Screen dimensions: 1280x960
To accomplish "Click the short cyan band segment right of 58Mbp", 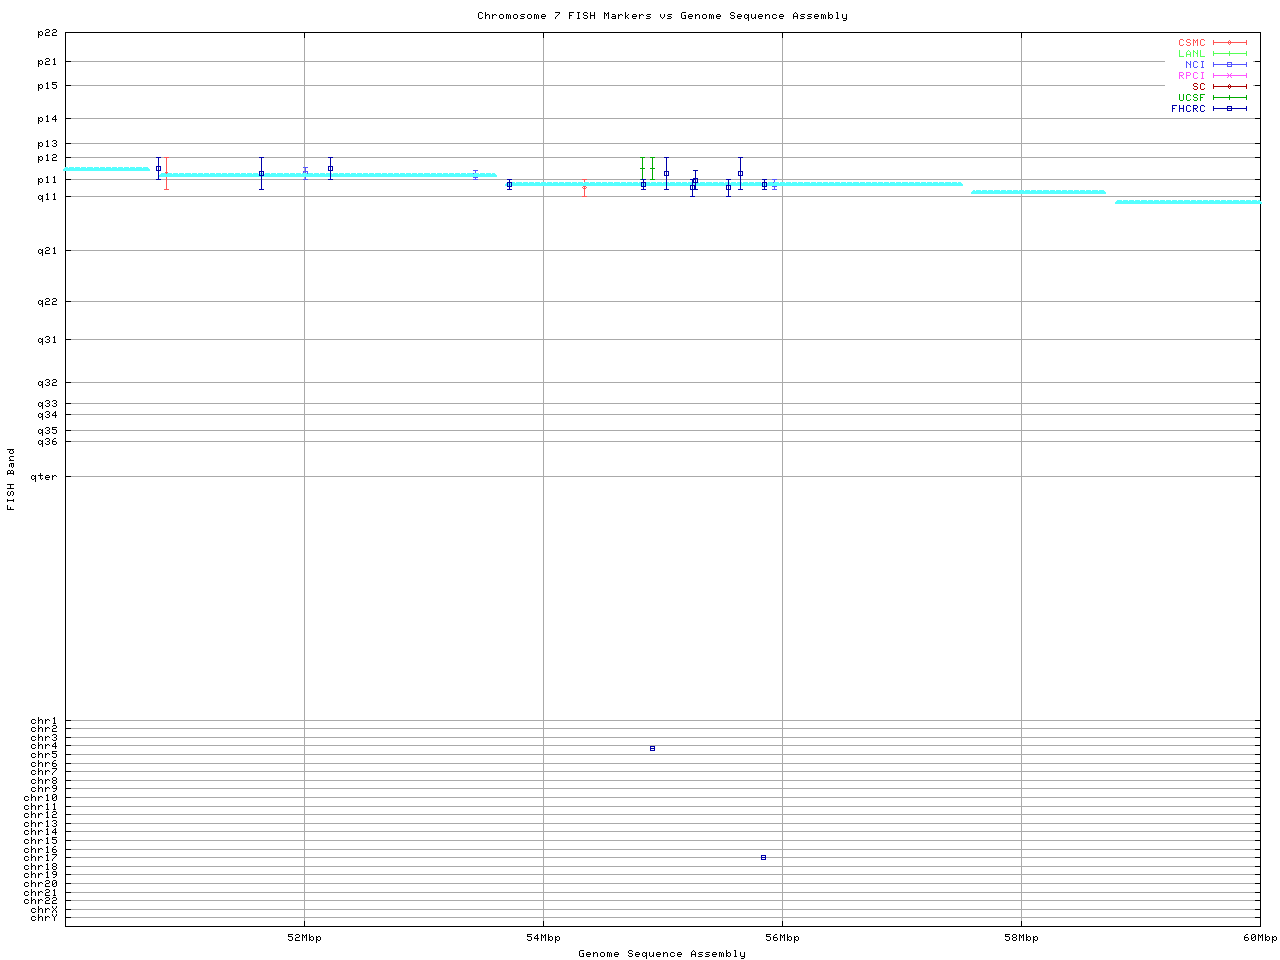I will click(x=1038, y=192).
